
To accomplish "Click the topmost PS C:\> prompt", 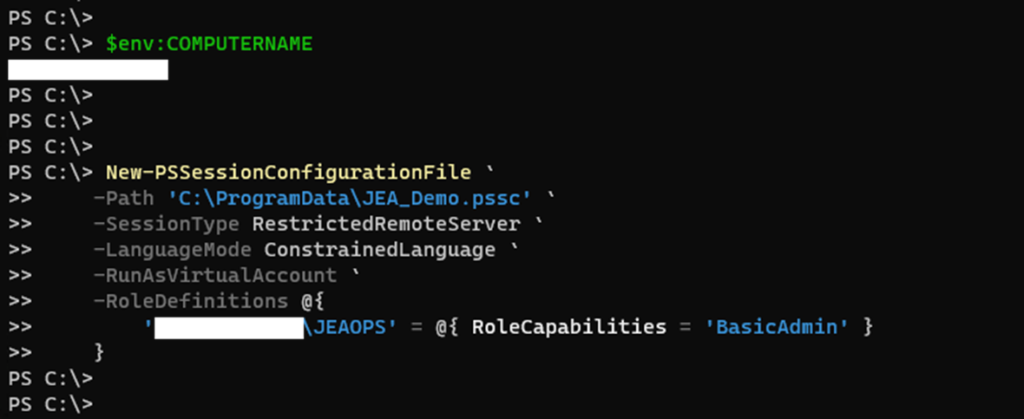I will pyautogui.click(x=49, y=17).
